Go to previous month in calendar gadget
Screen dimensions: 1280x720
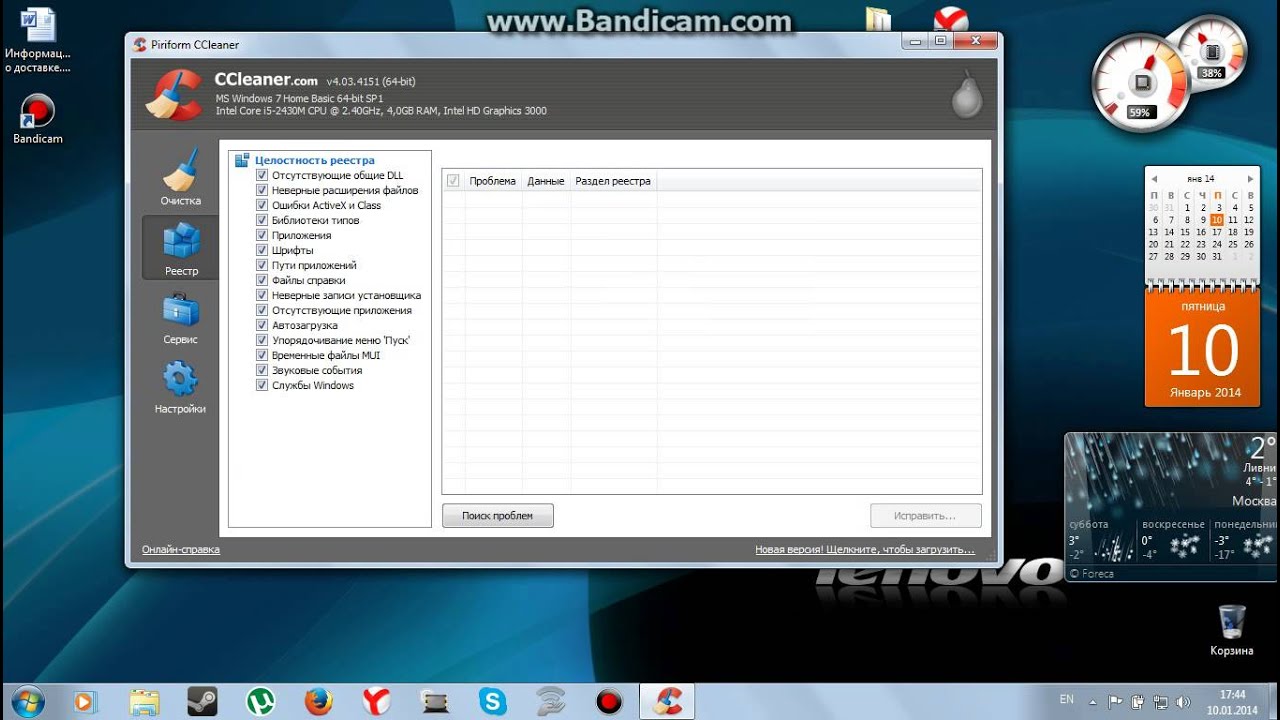(1154, 179)
